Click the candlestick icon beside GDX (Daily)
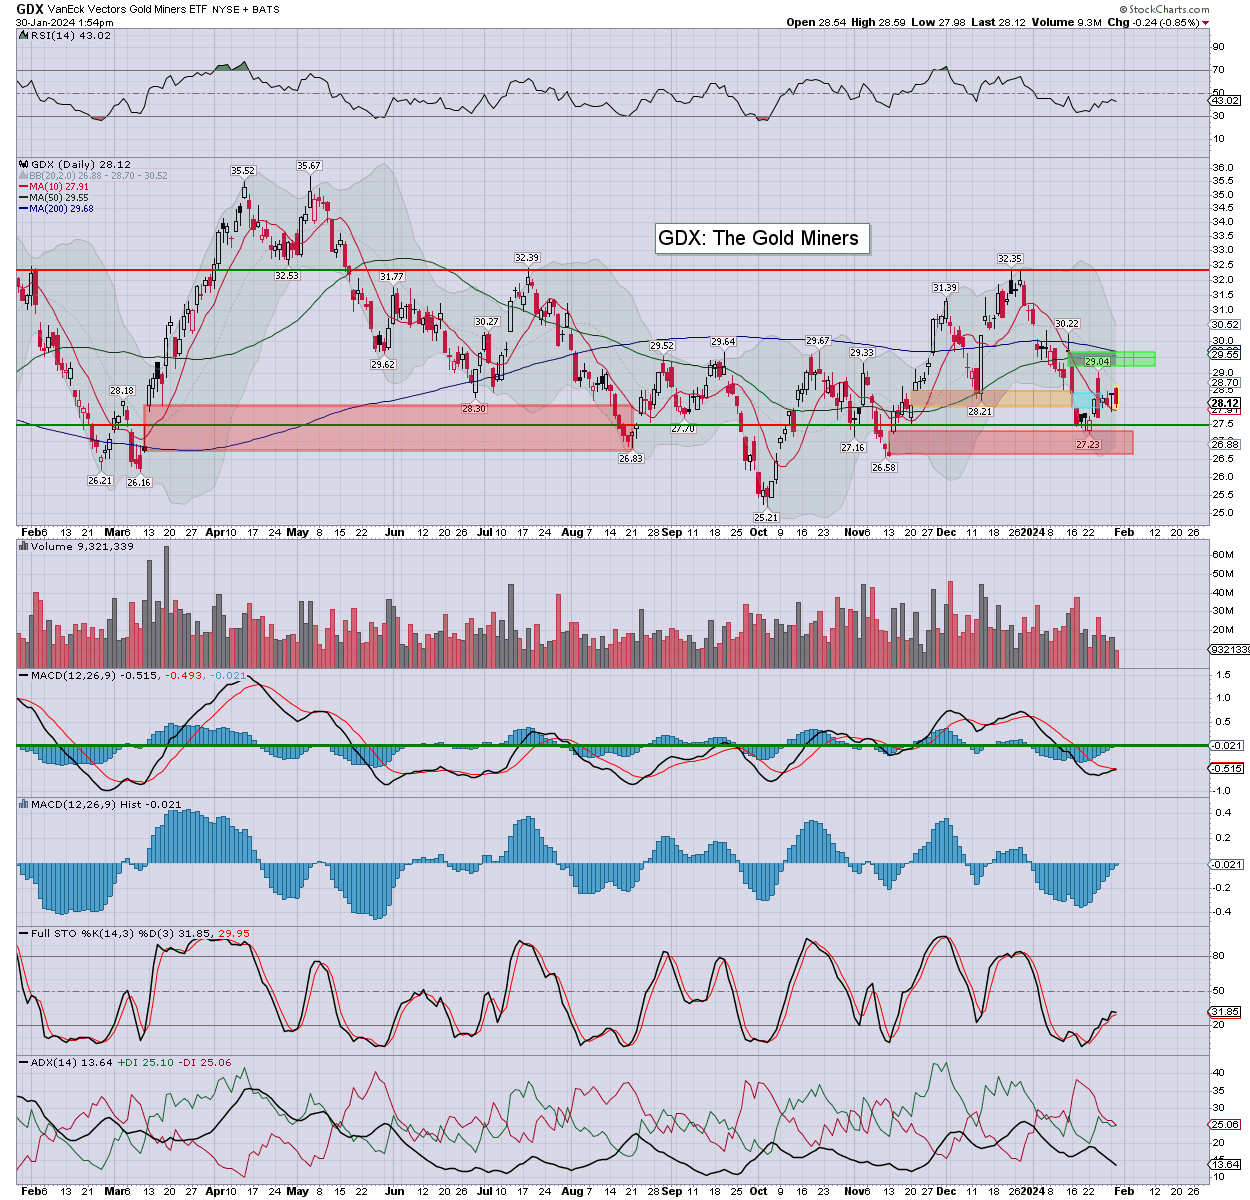 click(24, 164)
